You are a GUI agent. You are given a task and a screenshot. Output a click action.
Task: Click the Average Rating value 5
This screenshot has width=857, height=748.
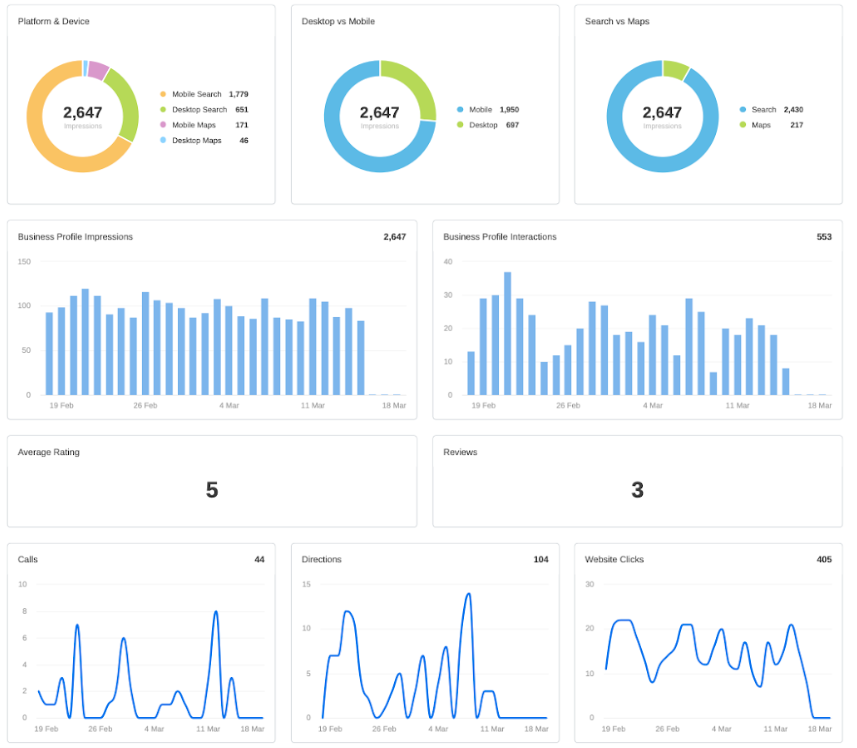(x=213, y=489)
